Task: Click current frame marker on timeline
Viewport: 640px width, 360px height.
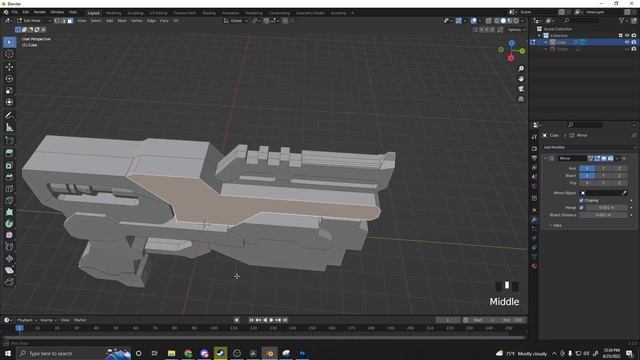Action: coord(19,328)
